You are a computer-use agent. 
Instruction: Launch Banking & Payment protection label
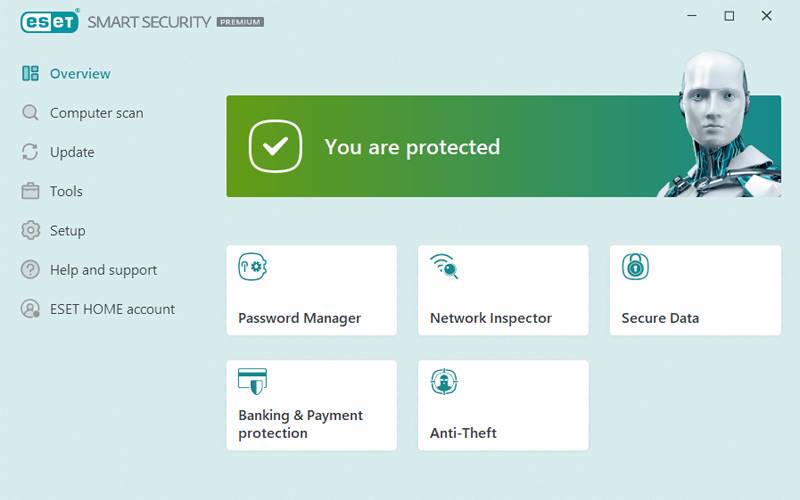(x=300, y=424)
